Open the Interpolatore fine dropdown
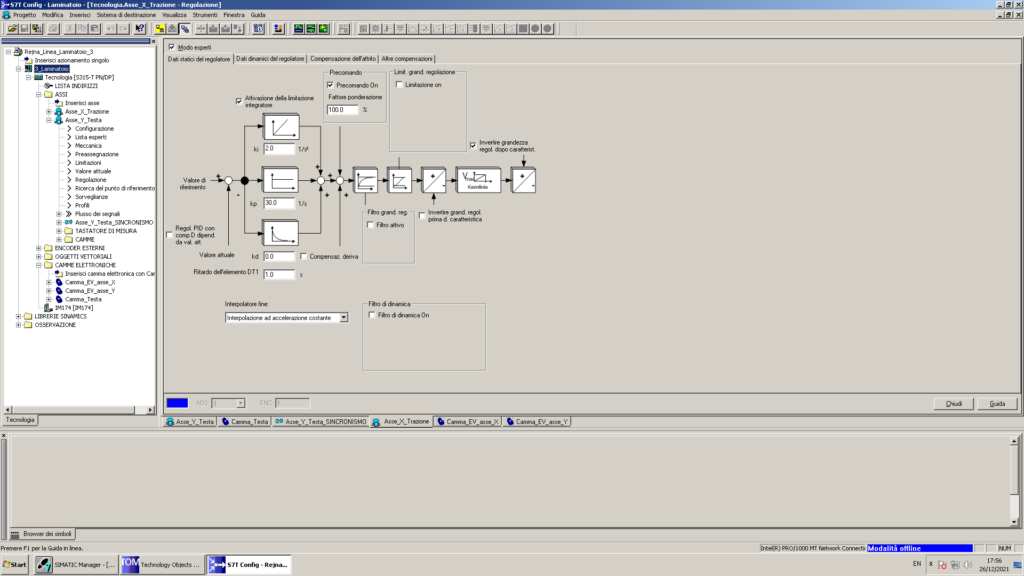 click(x=344, y=317)
